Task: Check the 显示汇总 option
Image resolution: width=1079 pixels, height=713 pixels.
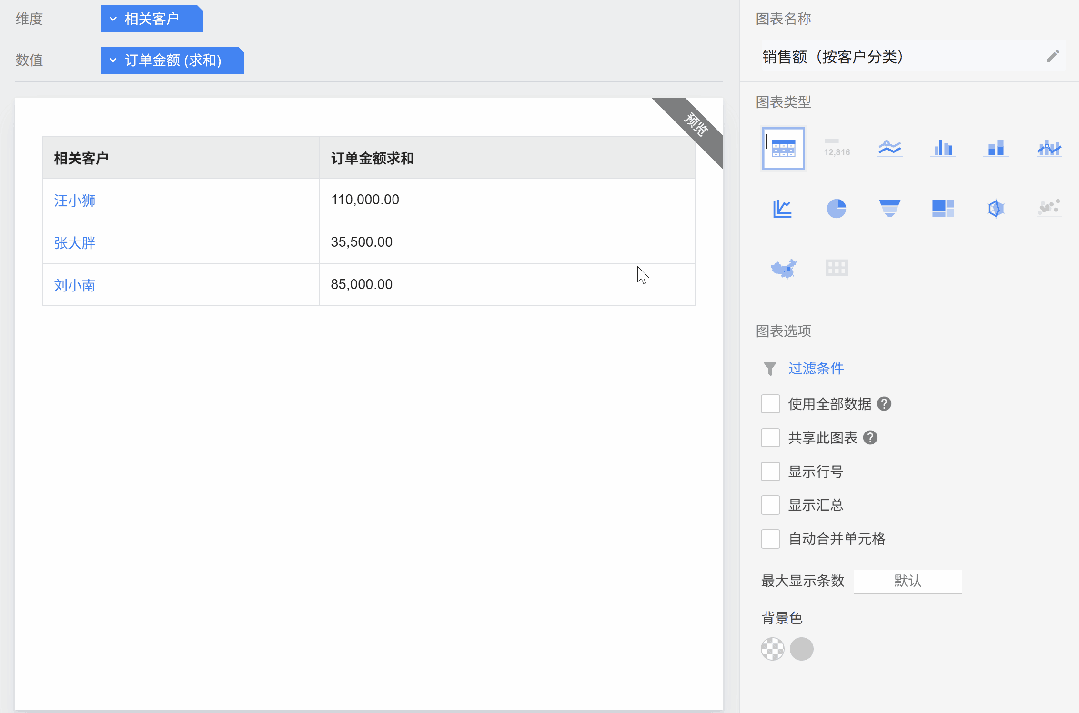Action: 771,505
